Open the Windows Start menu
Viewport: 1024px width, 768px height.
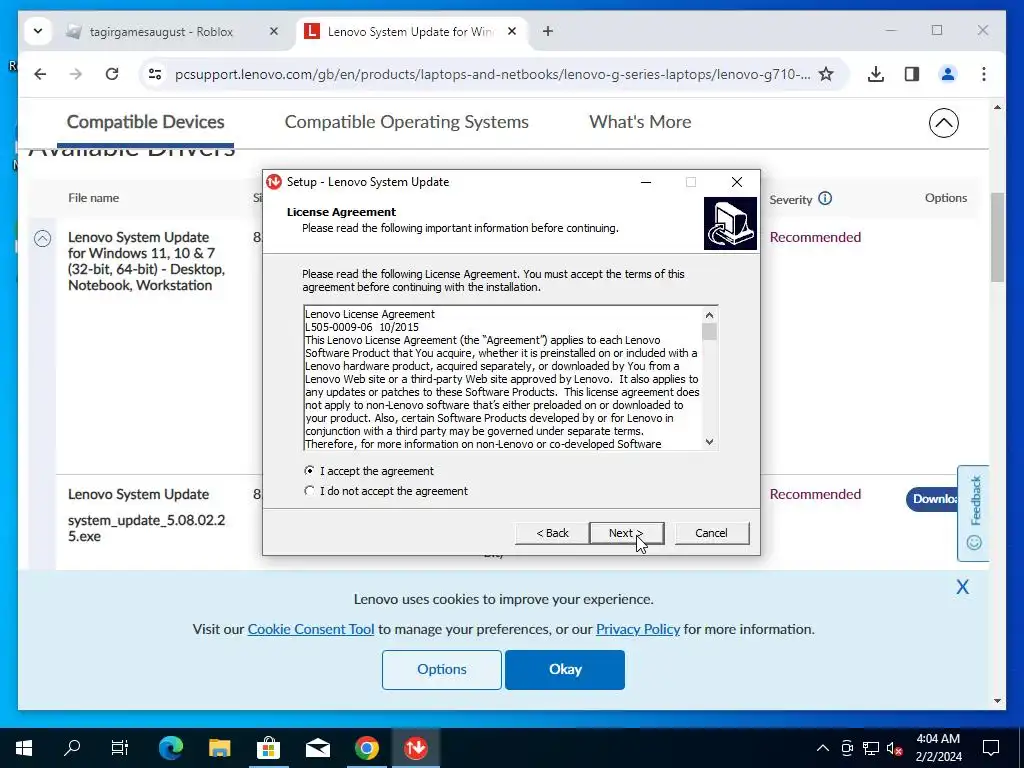(x=24, y=748)
